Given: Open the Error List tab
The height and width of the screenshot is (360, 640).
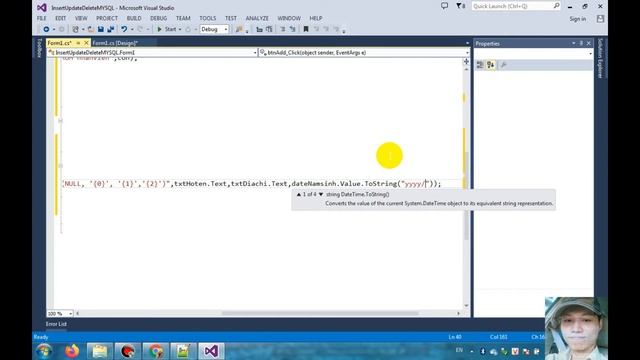Looking at the screenshot, I should [x=56, y=324].
